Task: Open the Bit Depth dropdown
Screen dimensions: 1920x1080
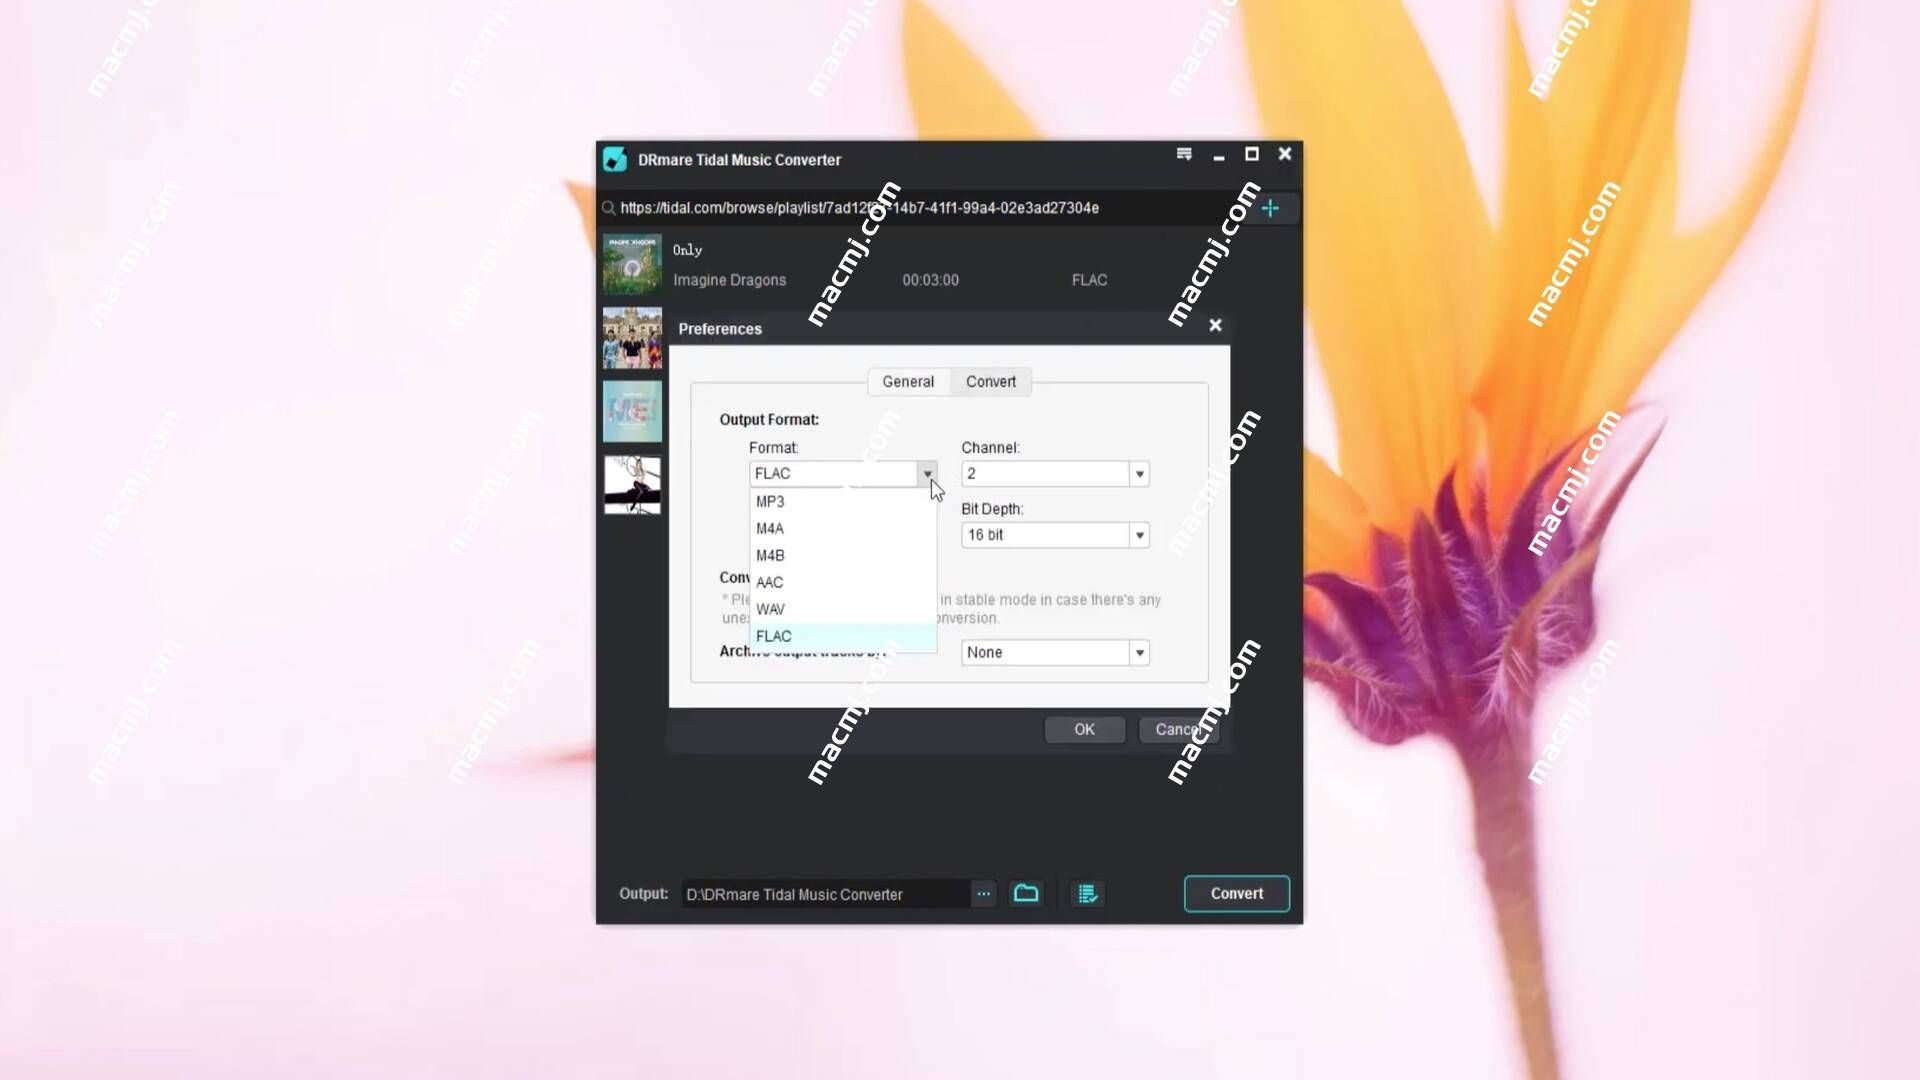Action: (1055, 535)
